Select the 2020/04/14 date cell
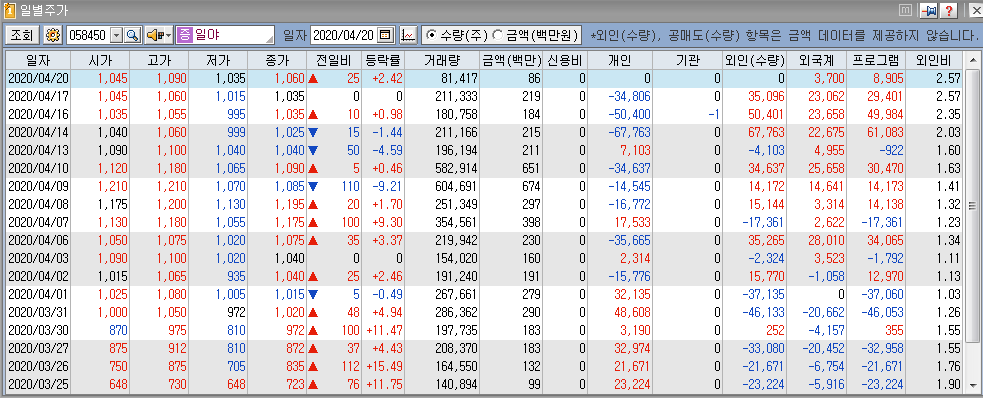The image size is (983, 398). click(38, 132)
